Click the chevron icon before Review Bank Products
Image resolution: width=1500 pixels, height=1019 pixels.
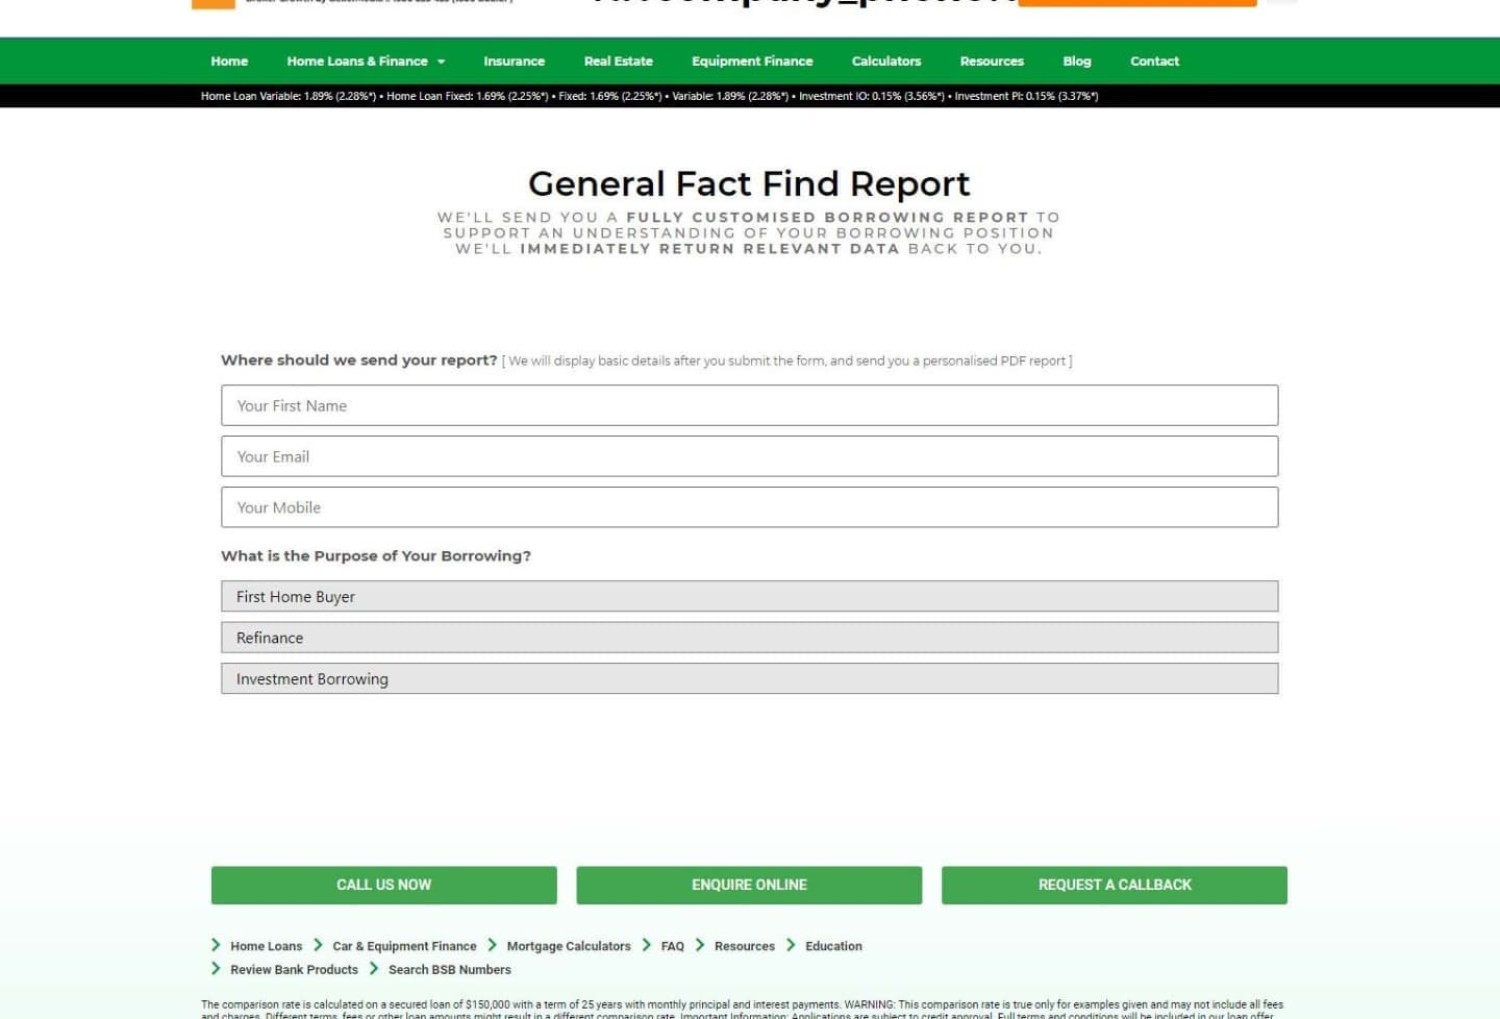pyautogui.click(x=216, y=969)
